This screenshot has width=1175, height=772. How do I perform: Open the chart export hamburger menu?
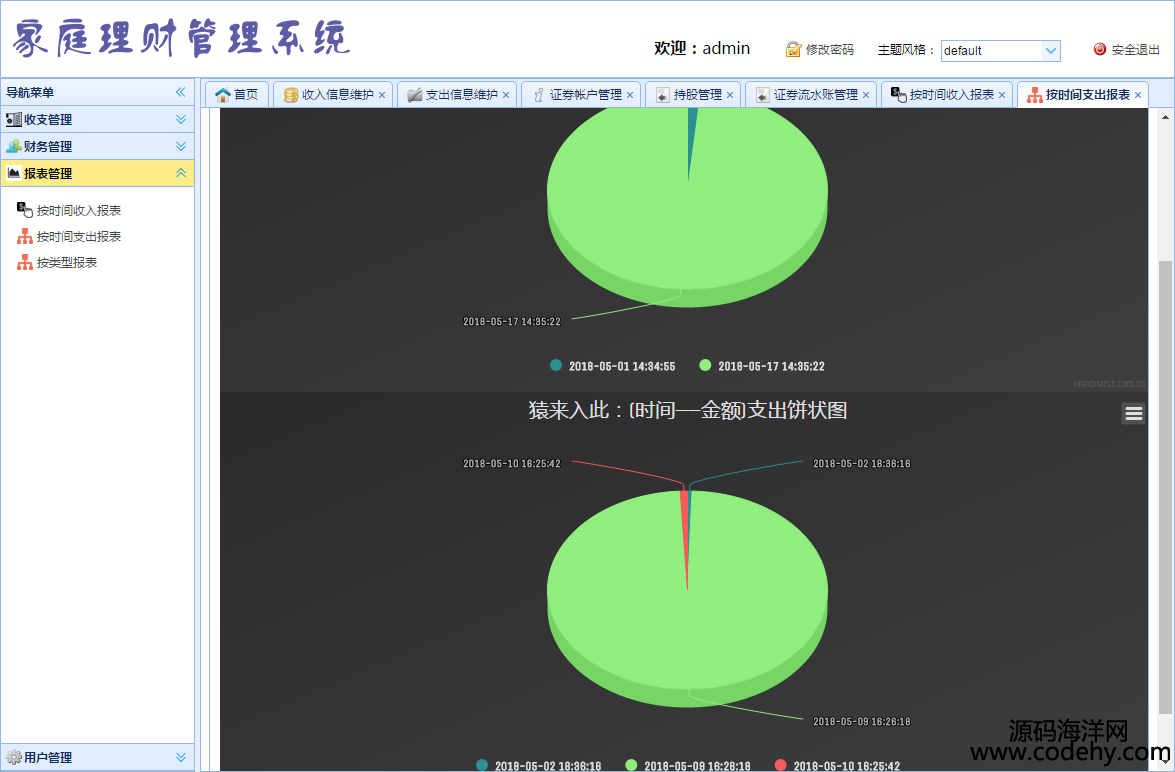coord(1133,413)
